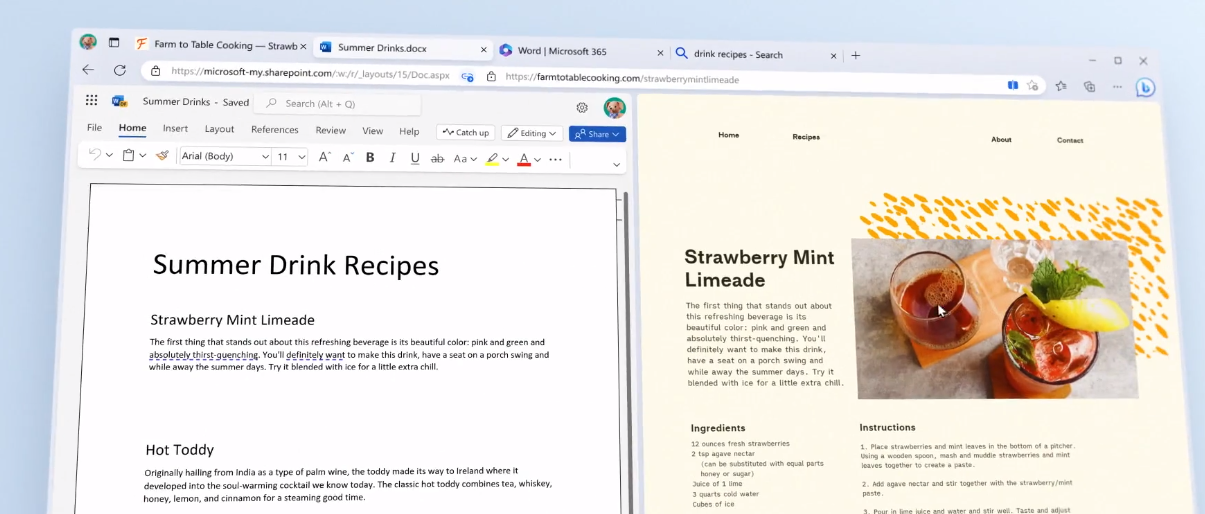Click the strawberry drink photo on website
Image resolution: width=1205 pixels, height=514 pixels.
(995, 318)
